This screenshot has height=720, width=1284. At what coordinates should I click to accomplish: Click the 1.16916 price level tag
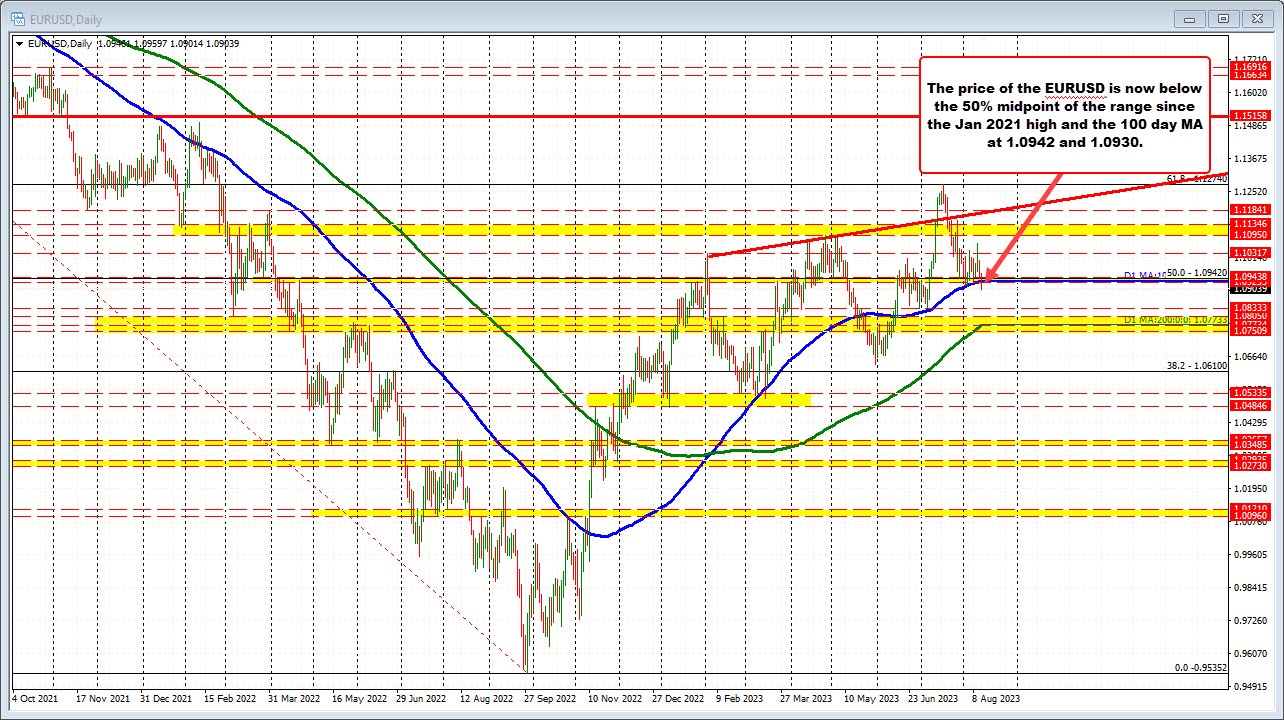(x=1248, y=66)
